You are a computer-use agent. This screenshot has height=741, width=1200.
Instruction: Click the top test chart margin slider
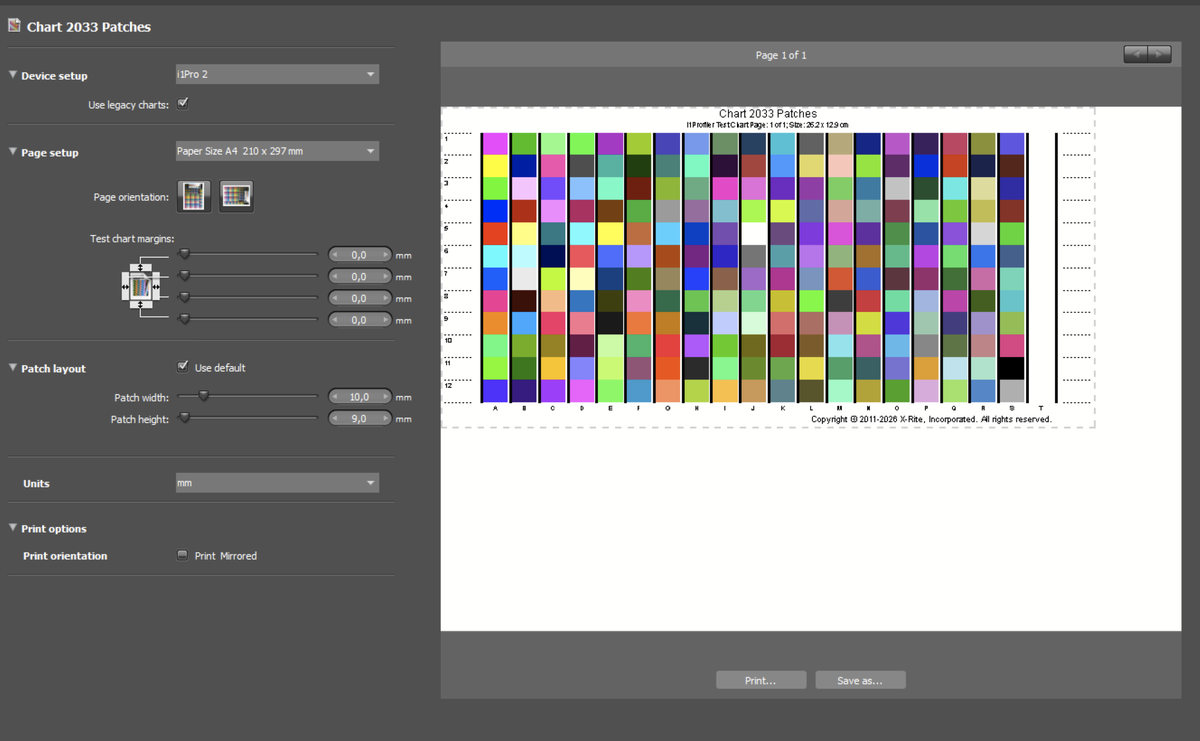[x=184, y=254]
